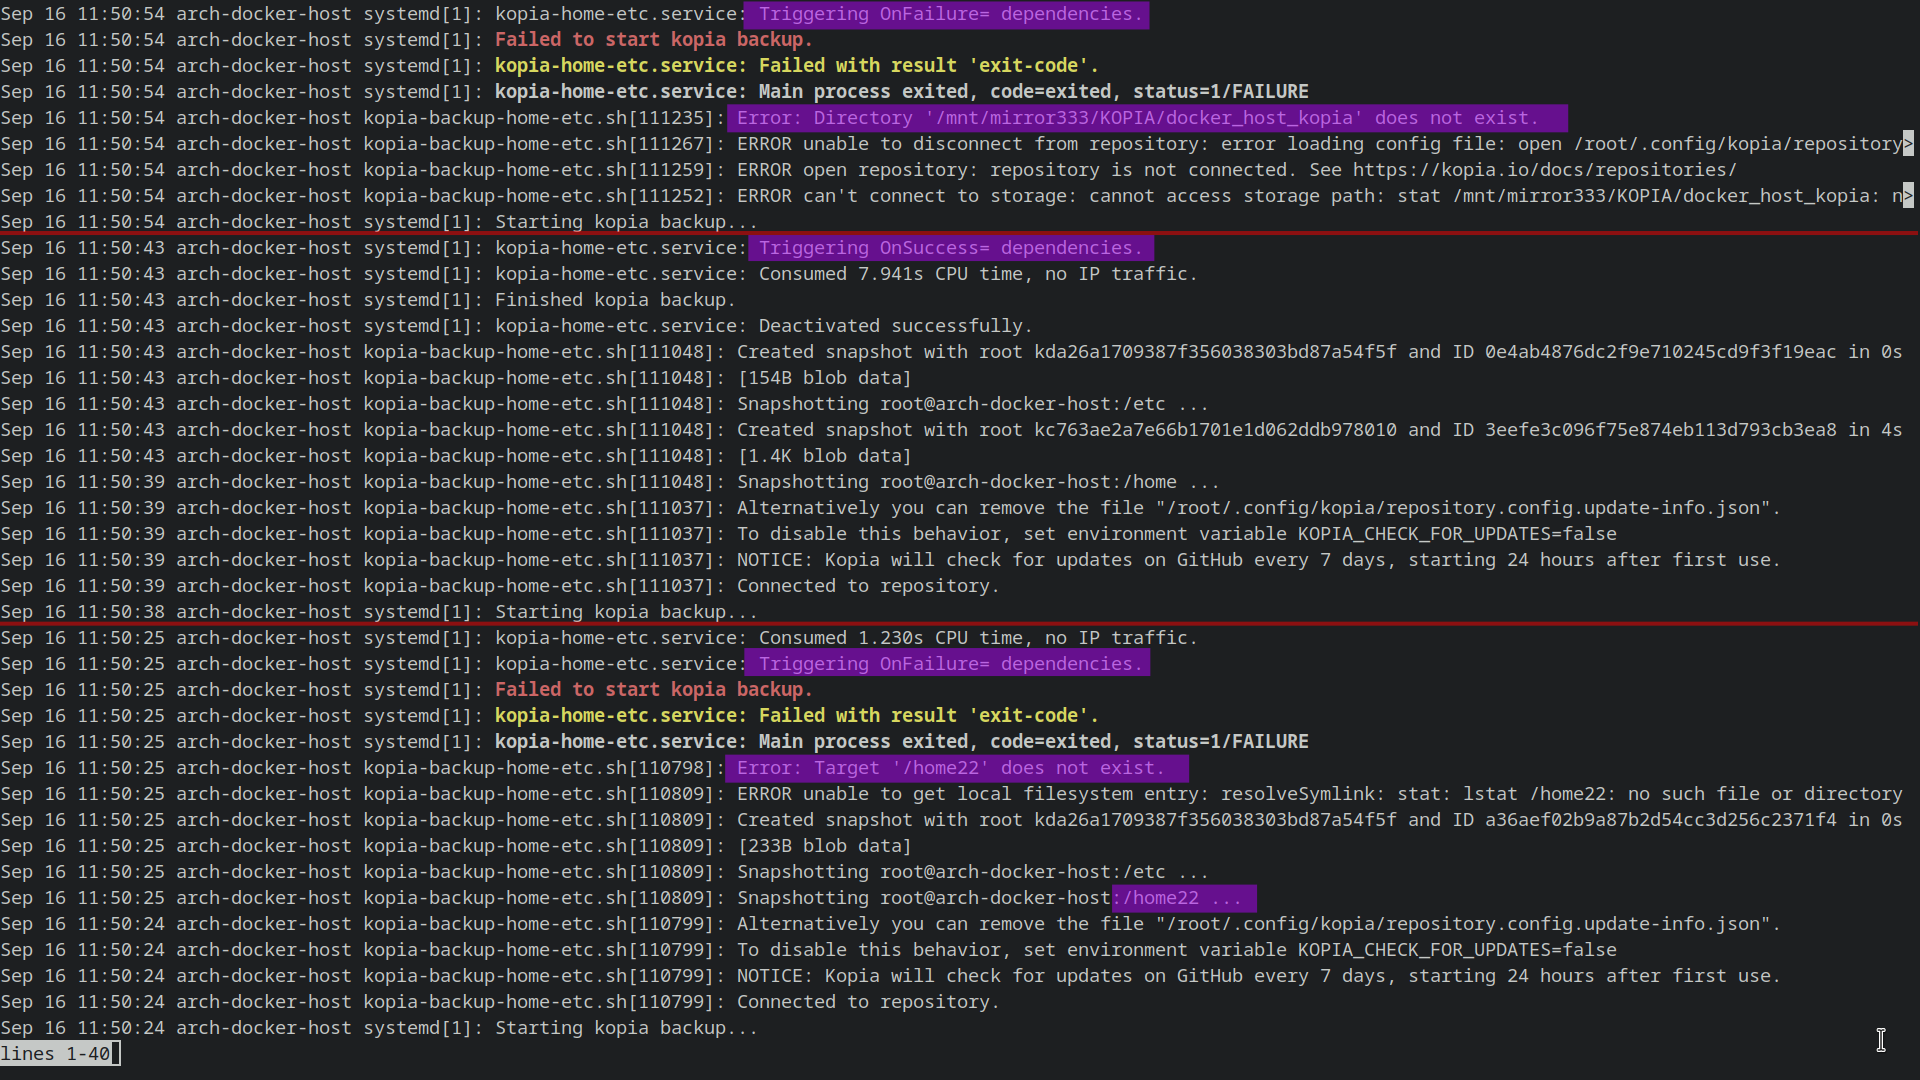Image resolution: width=1920 pixels, height=1080 pixels.
Task: Click snapshot ID a36aef02b9a87b2d54cc3d256c2371f4
Action: pos(1660,820)
